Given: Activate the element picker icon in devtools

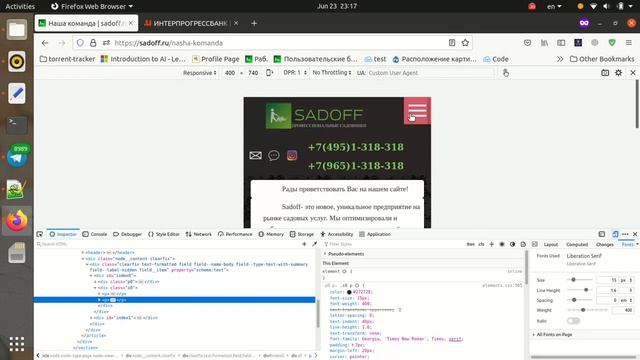Looking at the screenshot, I should point(40,234).
